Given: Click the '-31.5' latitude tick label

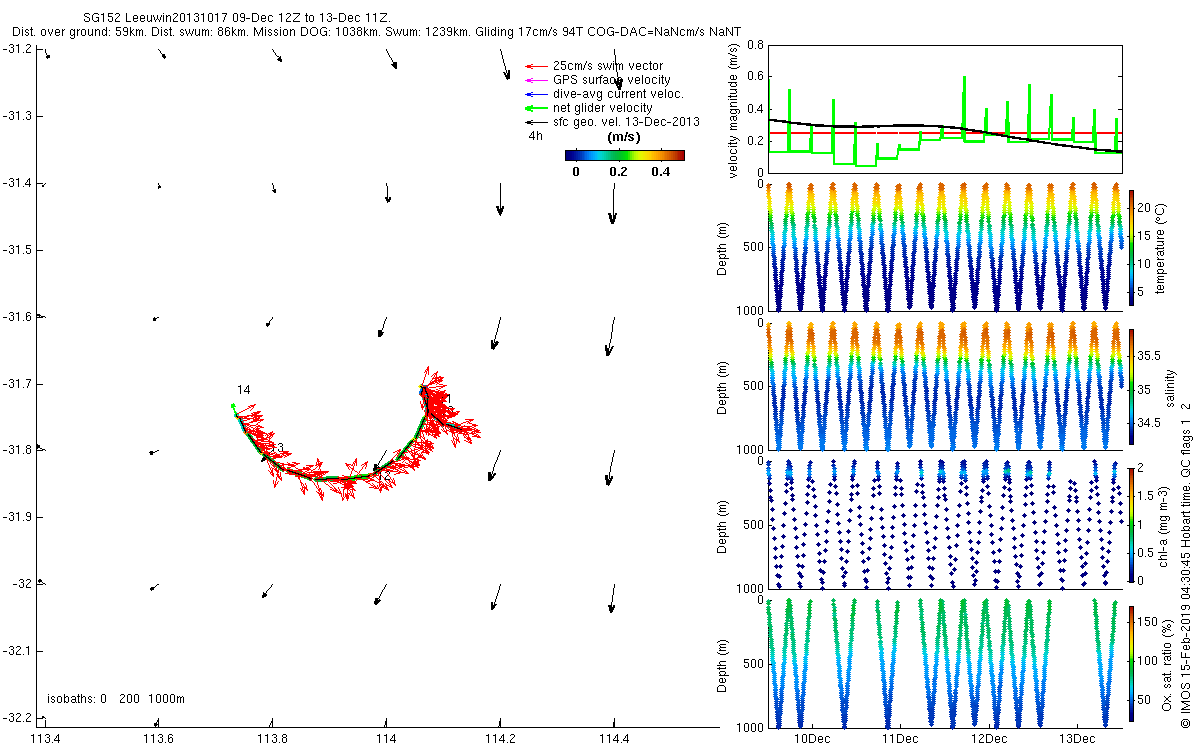Looking at the screenshot, I should coord(17,249).
